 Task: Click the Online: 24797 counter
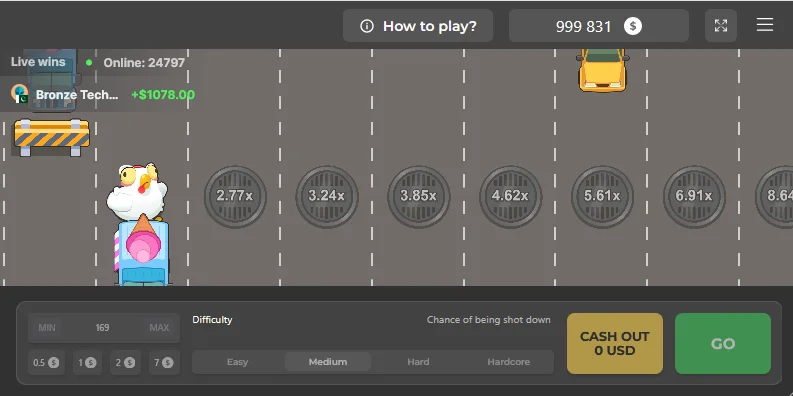tap(144, 63)
